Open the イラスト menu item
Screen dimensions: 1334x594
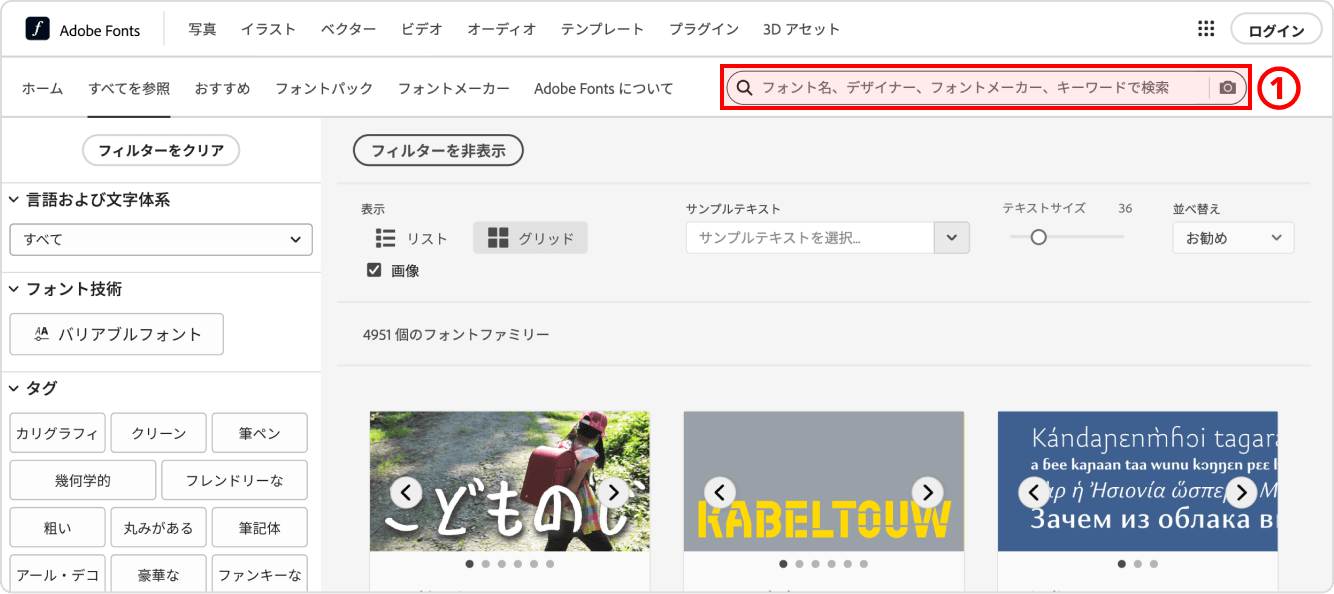click(x=268, y=29)
